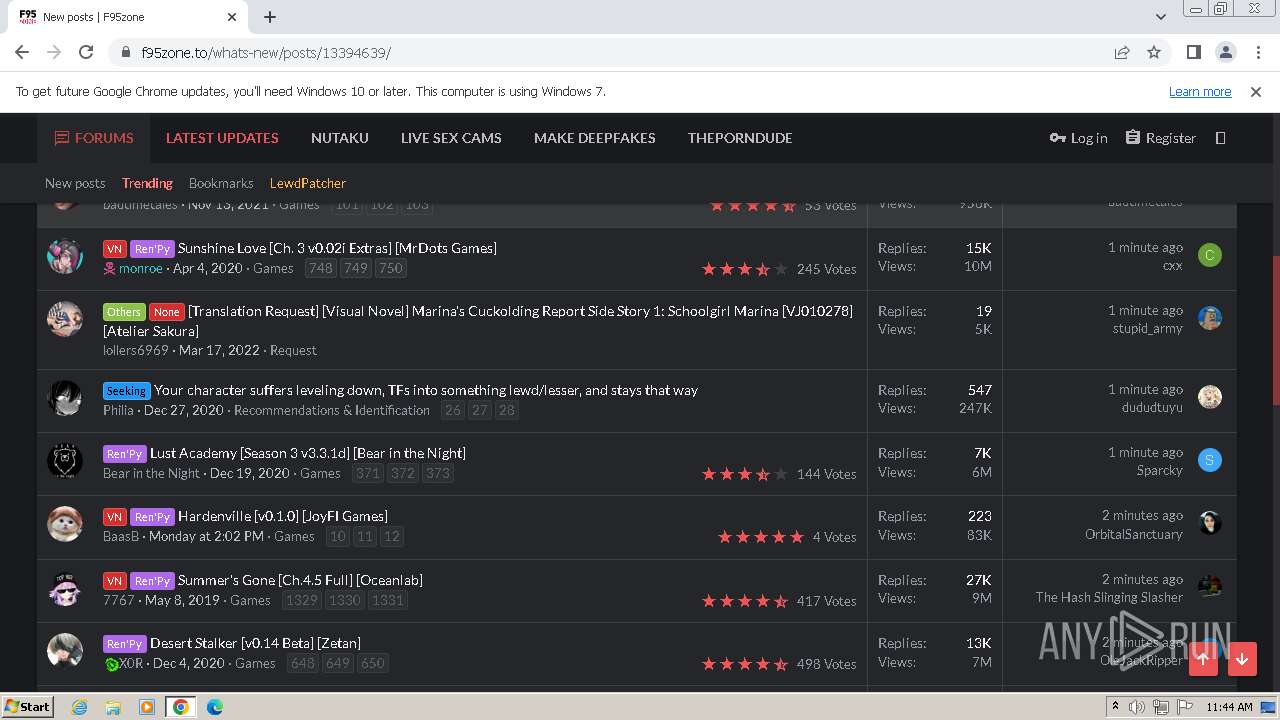Open the volume speaker tray icon
1280x720 pixels.
(x=1137, y=707)
